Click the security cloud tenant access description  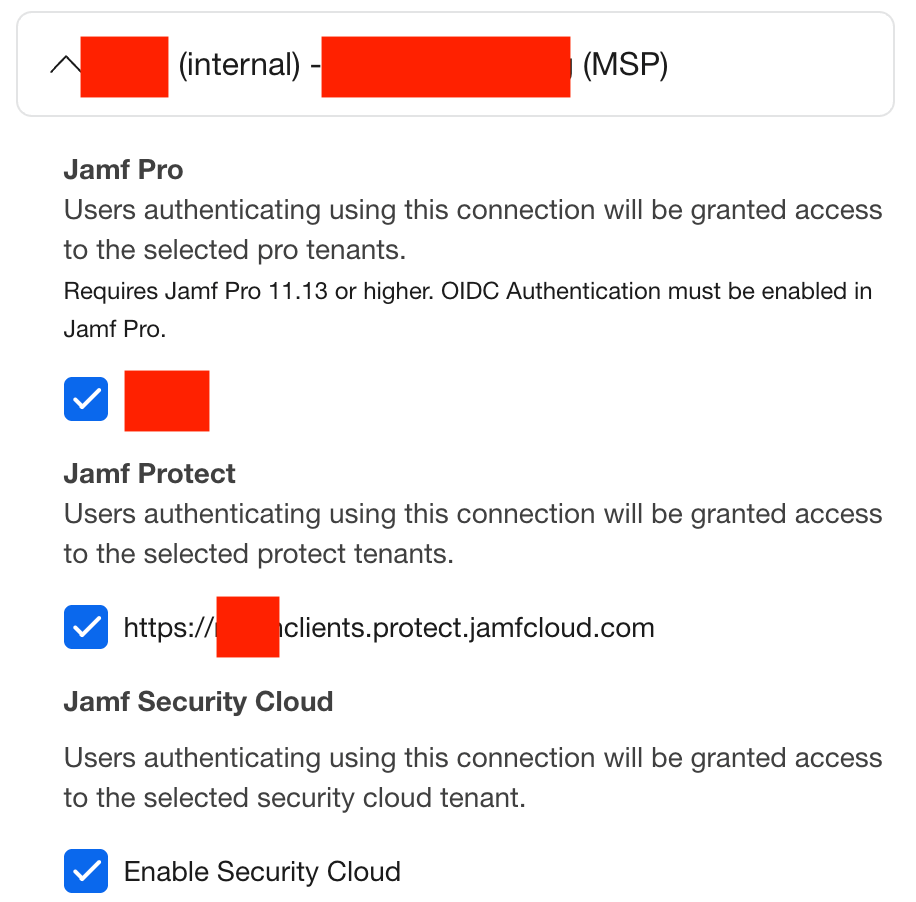pyautogui.click(x=472, y=777)
